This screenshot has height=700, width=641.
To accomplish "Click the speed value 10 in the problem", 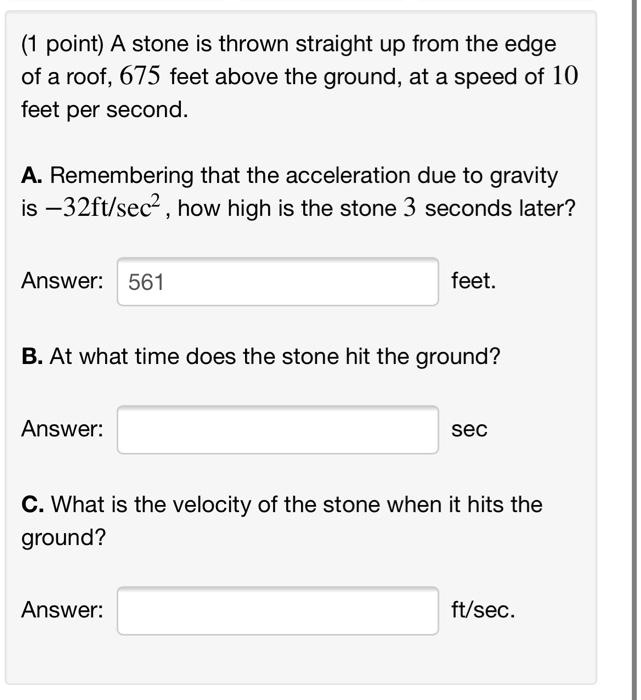I will coord(564,77).
